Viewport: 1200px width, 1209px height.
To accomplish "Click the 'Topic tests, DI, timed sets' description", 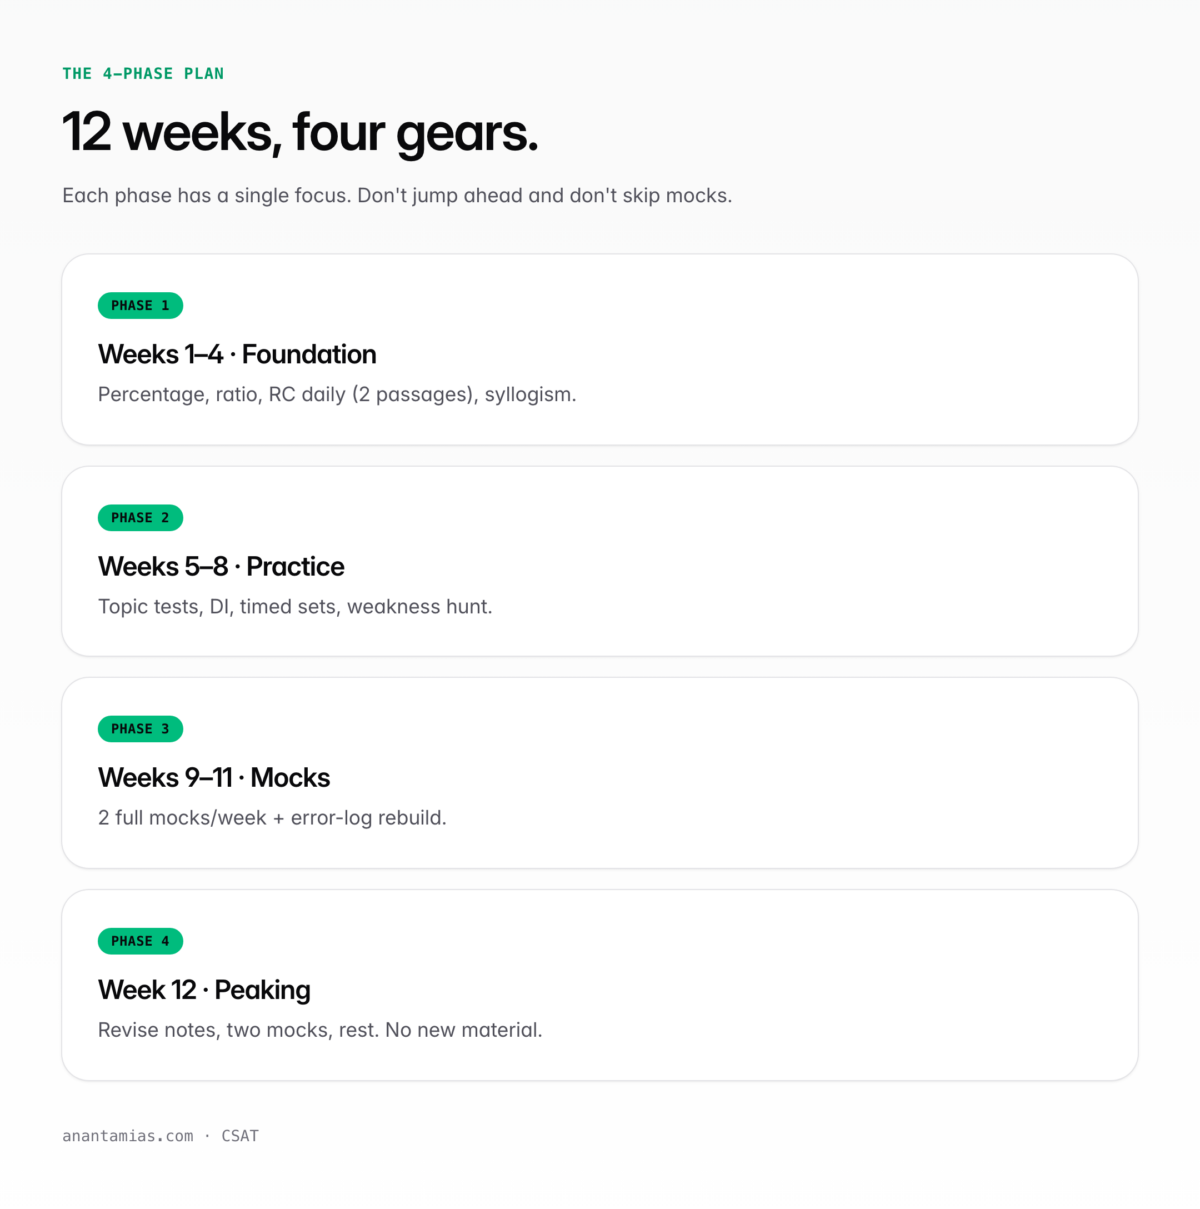I will (295, 607).
